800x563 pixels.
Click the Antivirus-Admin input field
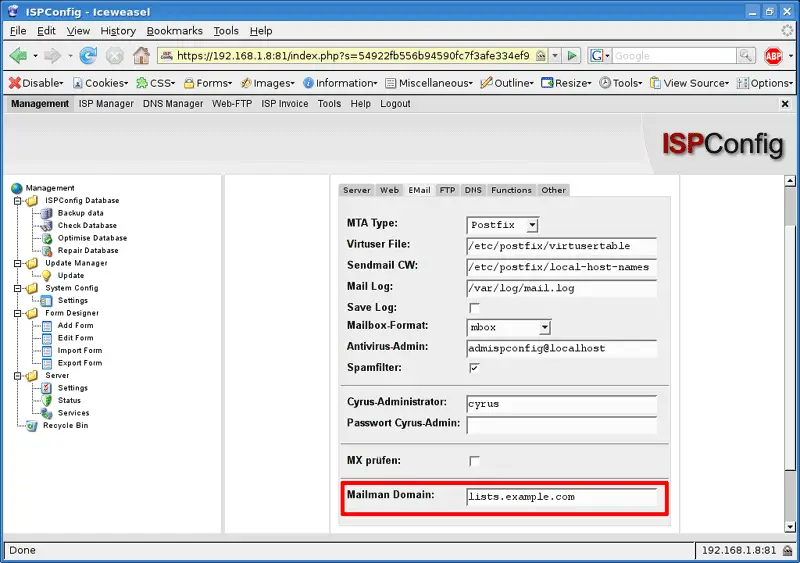[x=562, y=349]
